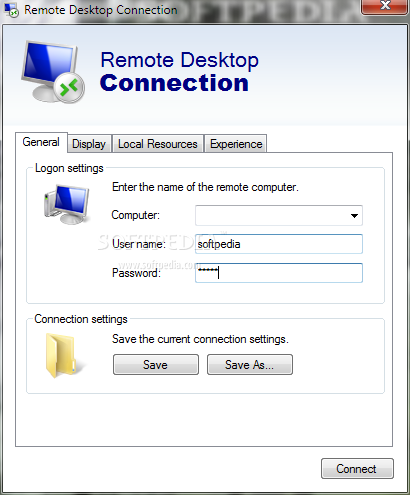Click the 'Password:' label

coord(136,273)
